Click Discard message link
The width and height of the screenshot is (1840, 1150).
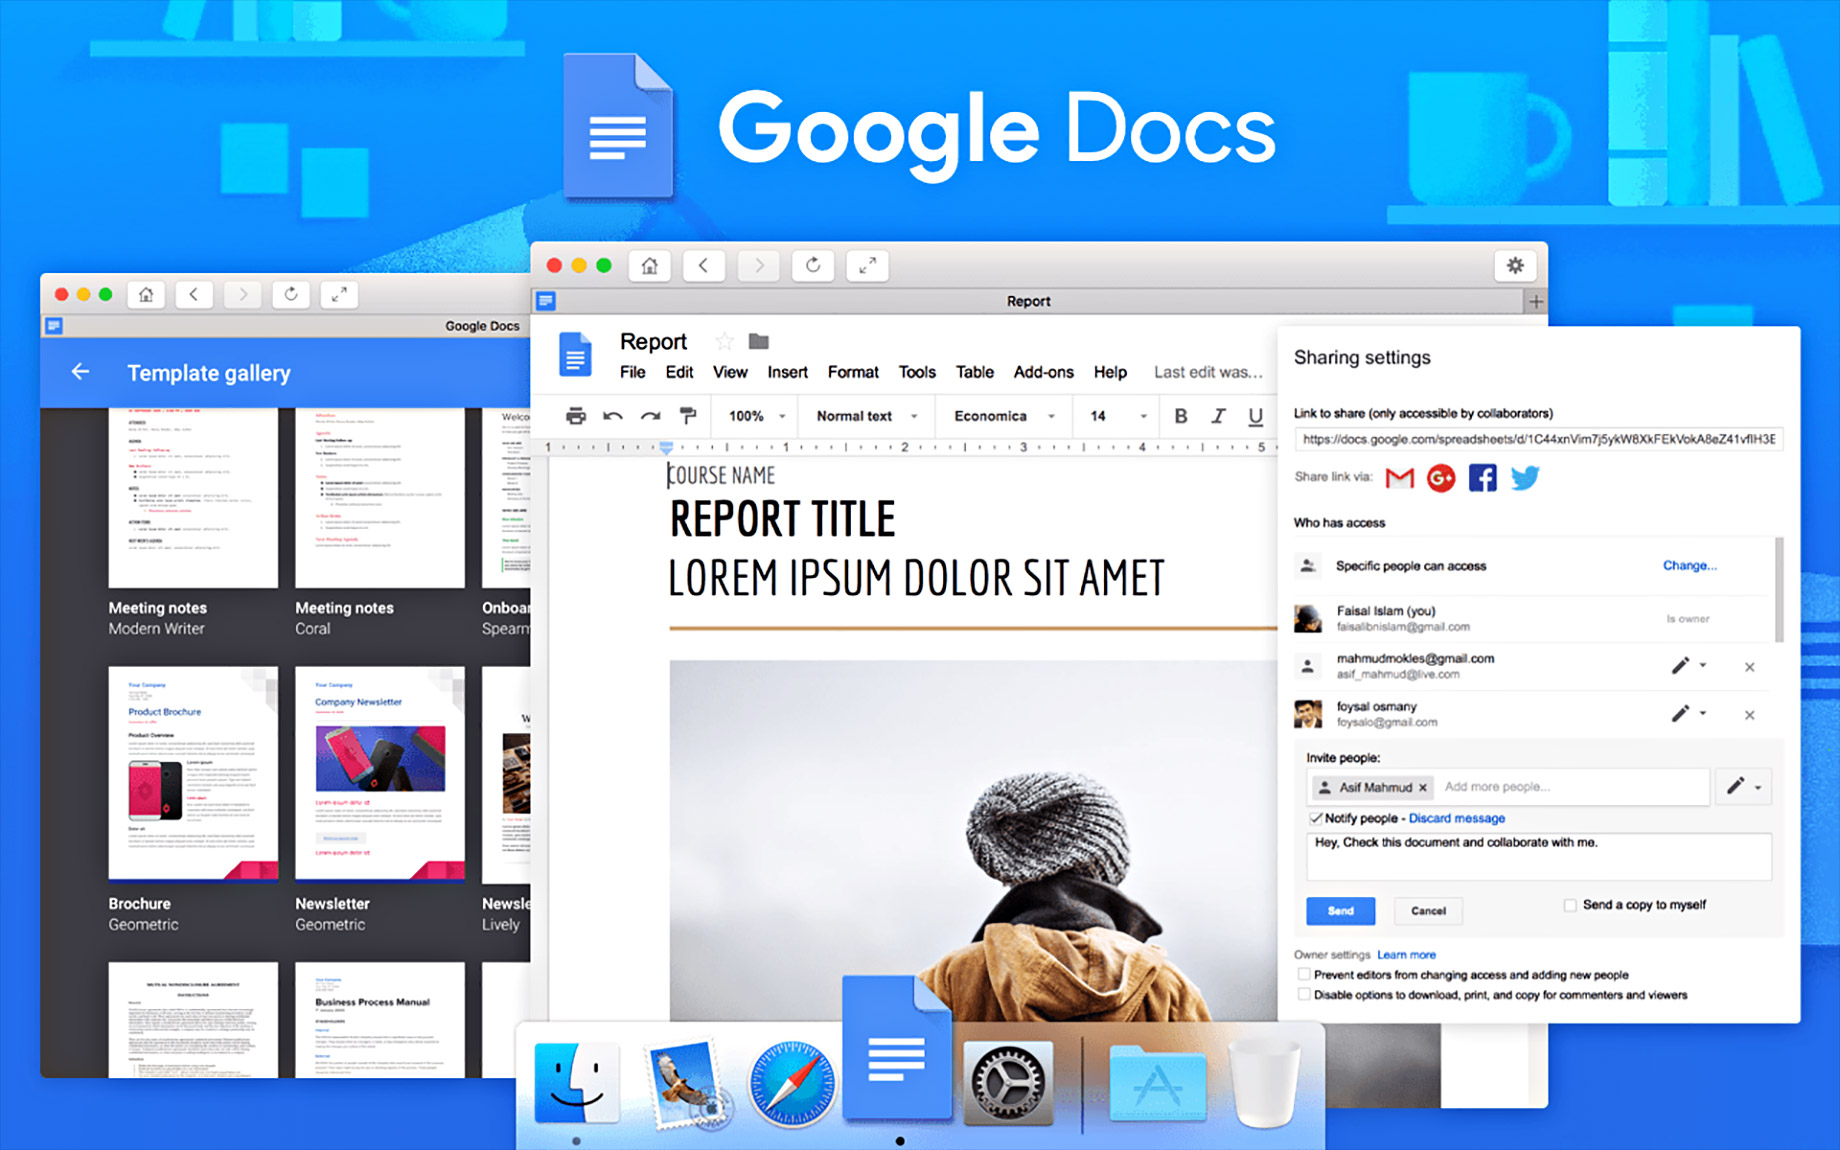click(x=1456, y=818)
